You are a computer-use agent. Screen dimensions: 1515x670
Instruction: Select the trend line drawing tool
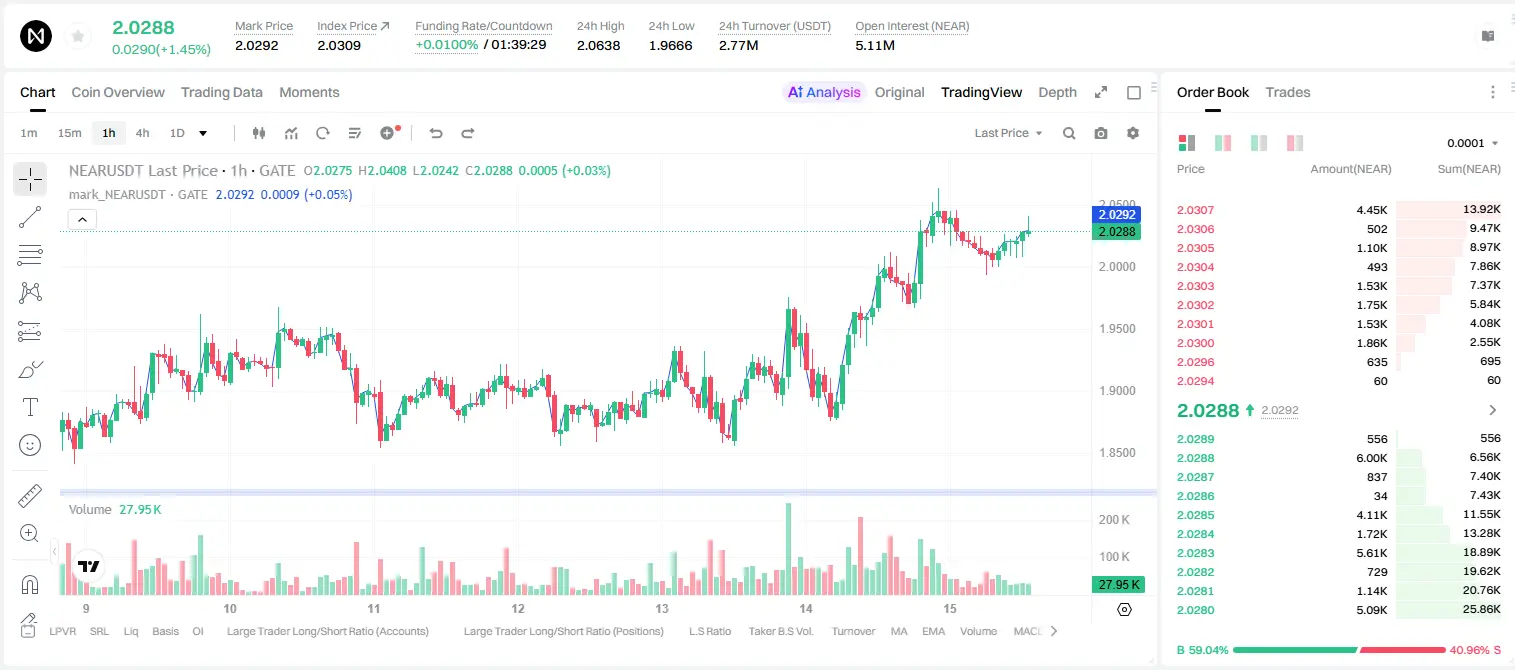pos(30,217)
